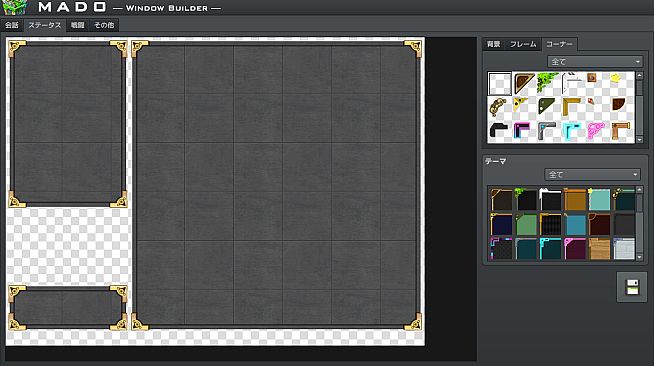Open the 戦闘 tab
The height and width of the screenshot is (366, 654).
78,25
